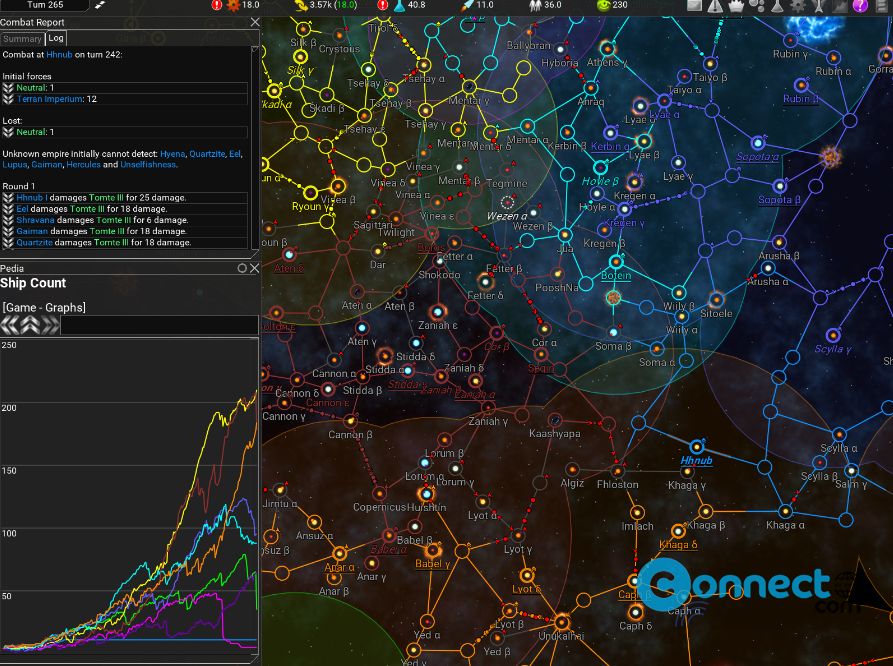This screenshot has height=666, width=893.
Task: Expand the Quartzite damages Tomte III row
Action: point(125,242)
